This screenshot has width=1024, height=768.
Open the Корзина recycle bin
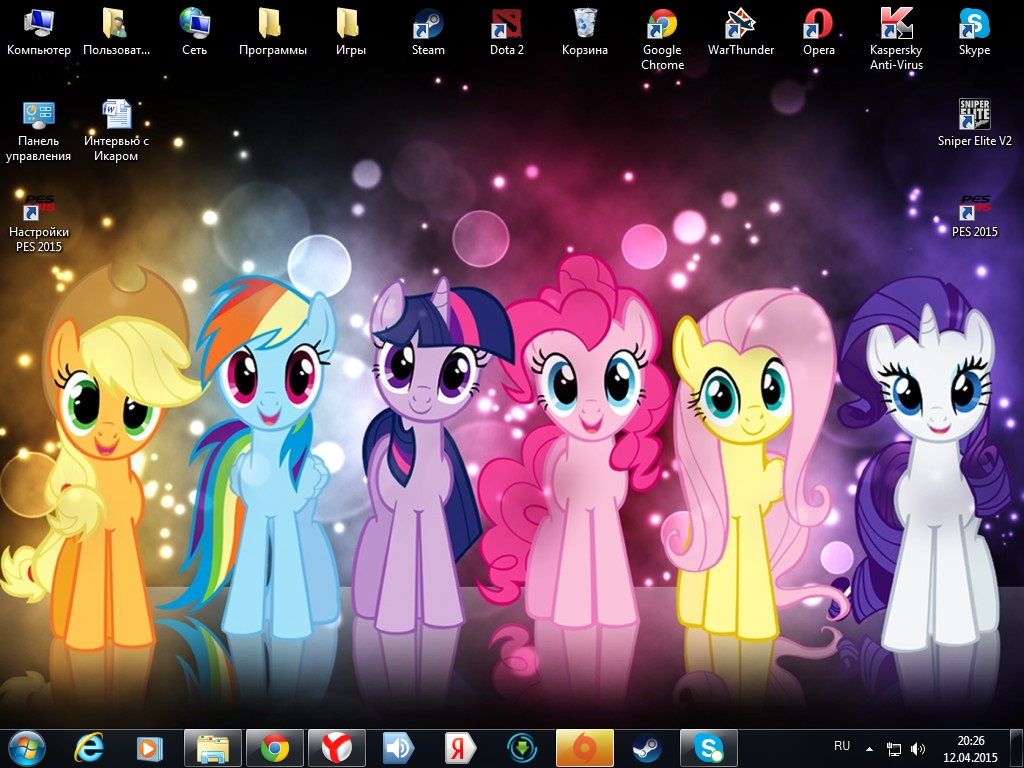[x=584, y=31]
